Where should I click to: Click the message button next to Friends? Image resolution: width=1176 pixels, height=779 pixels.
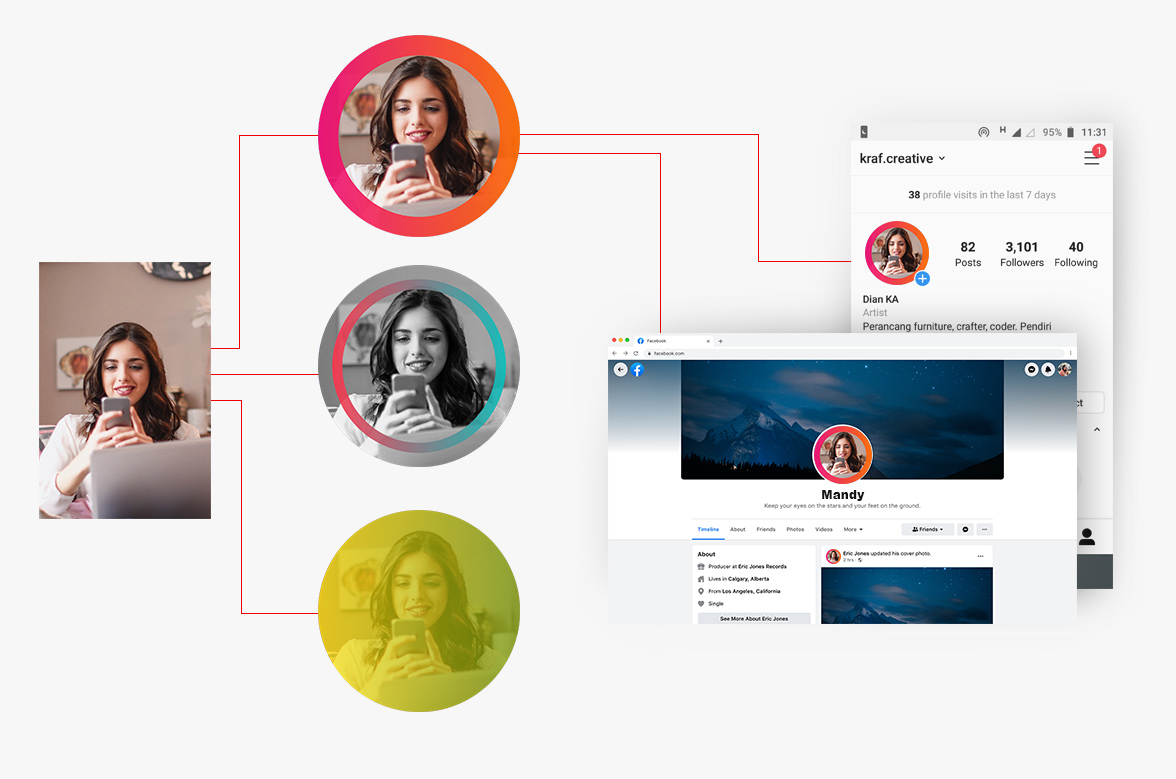coord(965,529)
